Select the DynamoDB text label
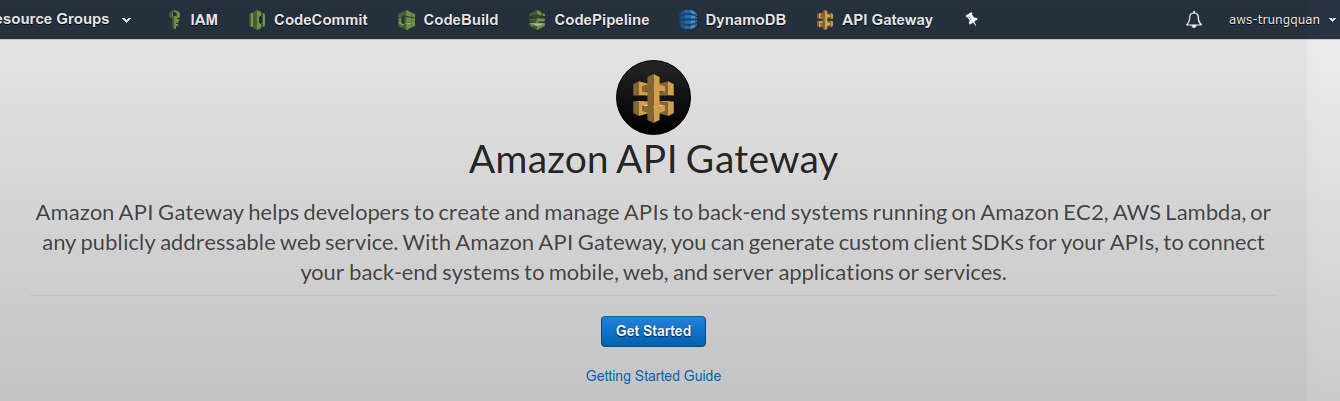1340x401 pixels. (x=745, y=19)
